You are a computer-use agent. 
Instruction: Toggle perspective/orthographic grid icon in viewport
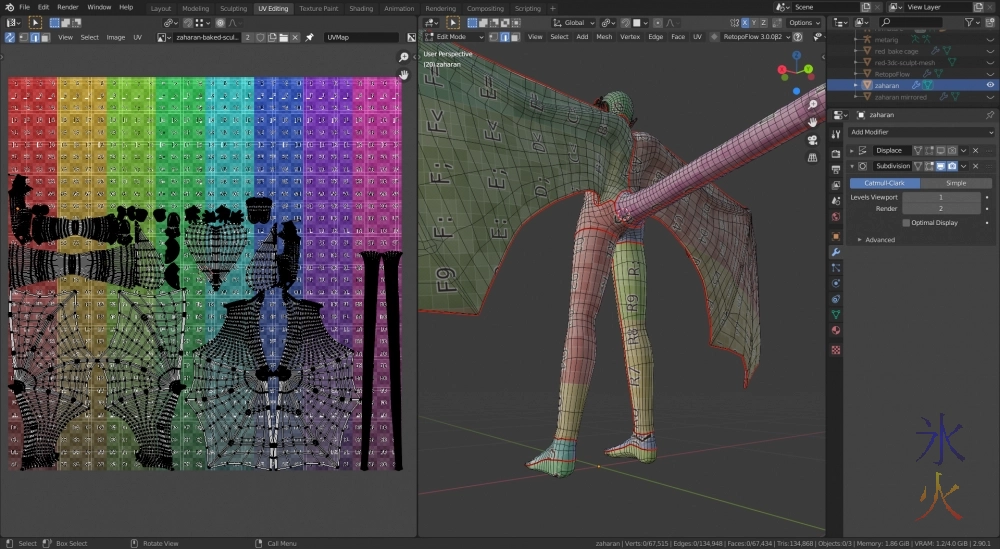click(x=813, y=157)
